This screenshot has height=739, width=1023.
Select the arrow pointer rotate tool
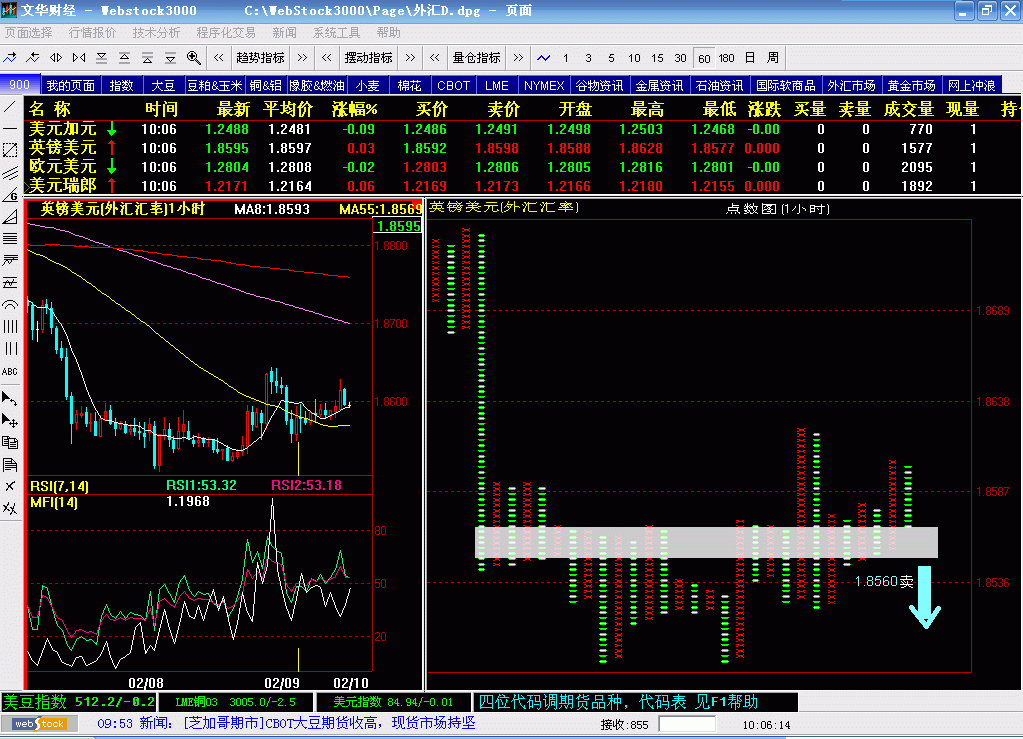(10, 398)
